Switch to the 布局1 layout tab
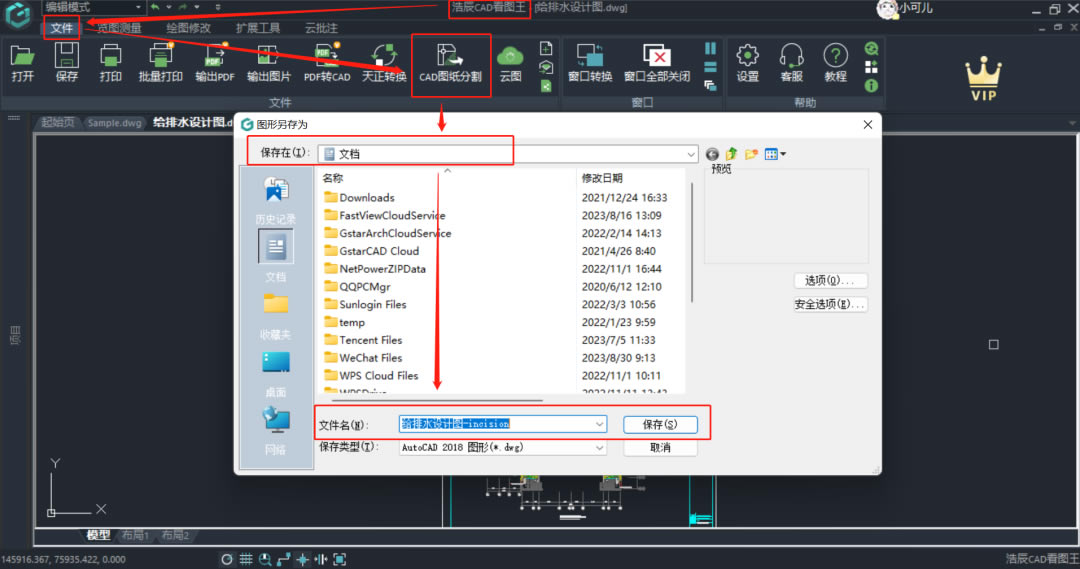The image size is (1080, 569). pyautogui.click(x=134, y=536)
